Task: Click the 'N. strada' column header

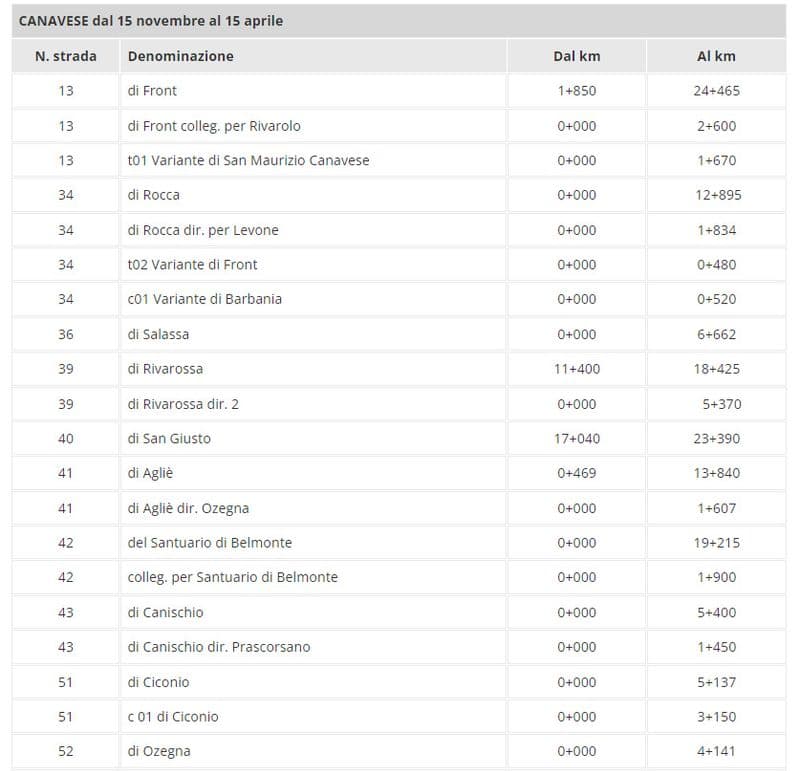Action: click(x=66, y=56)
